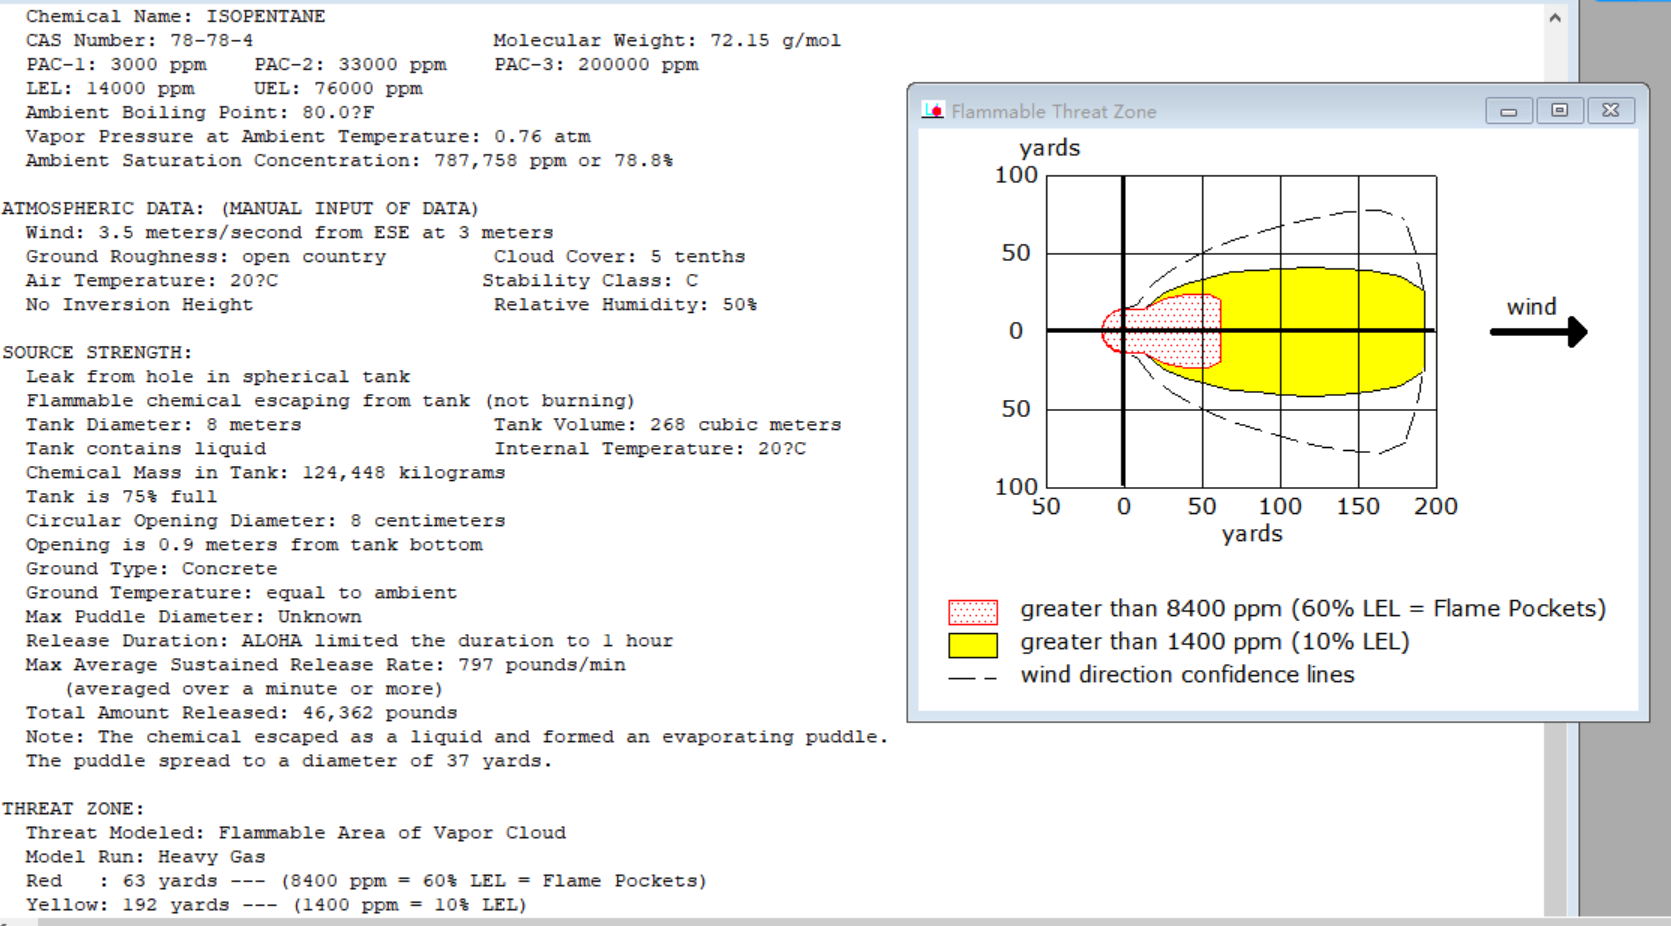Click 'Ambient Boiling Point' line
Viewport: 1671px width, 926px height.
coord(200,112)
